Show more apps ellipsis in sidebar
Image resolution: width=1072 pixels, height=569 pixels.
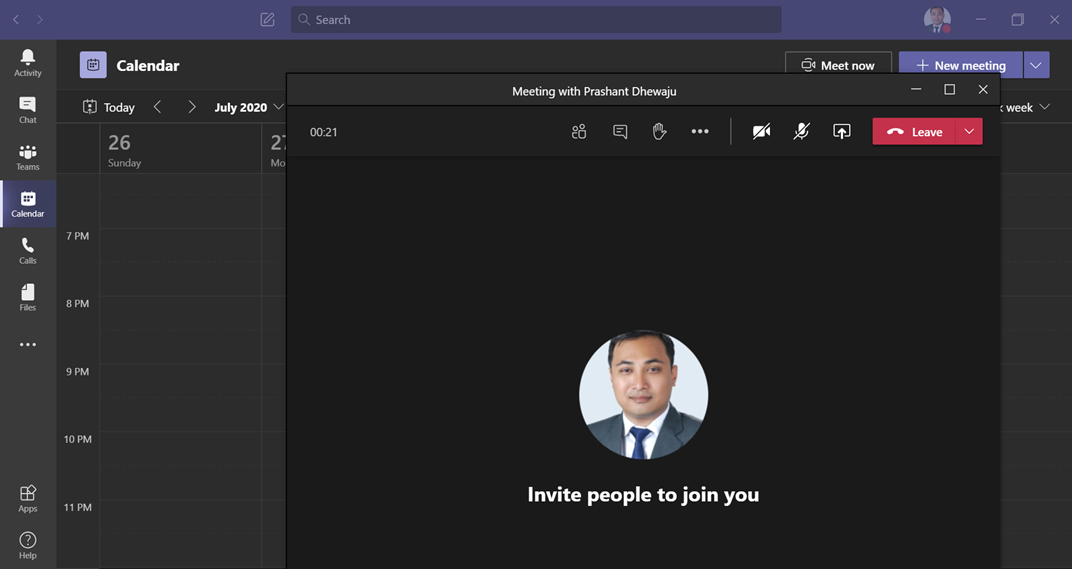28,345
